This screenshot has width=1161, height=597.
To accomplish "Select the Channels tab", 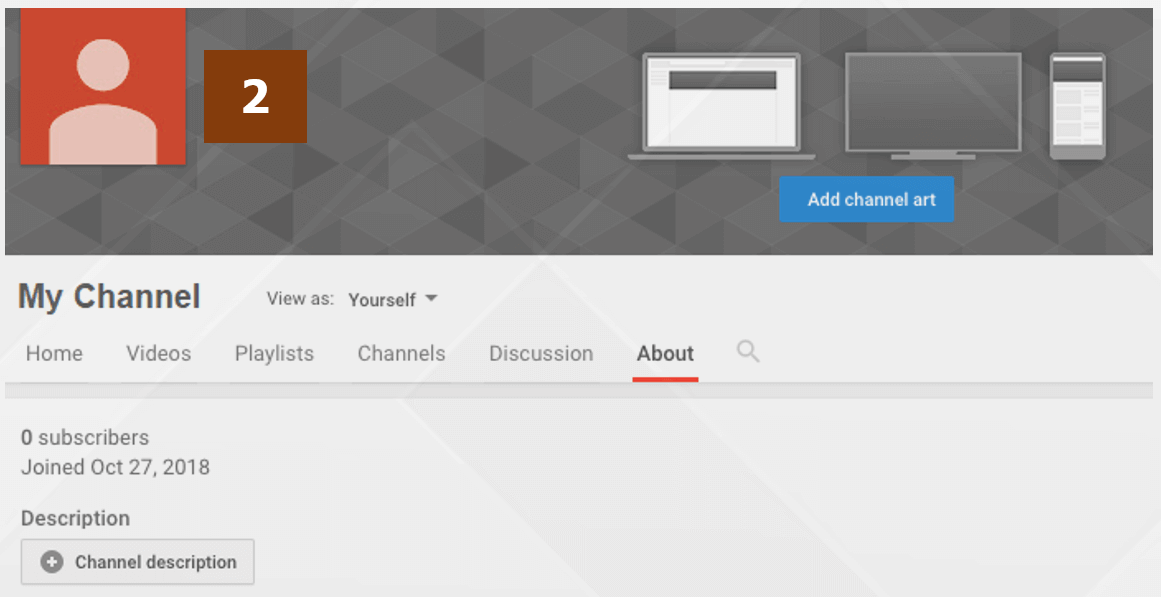I will click(401, 354).
